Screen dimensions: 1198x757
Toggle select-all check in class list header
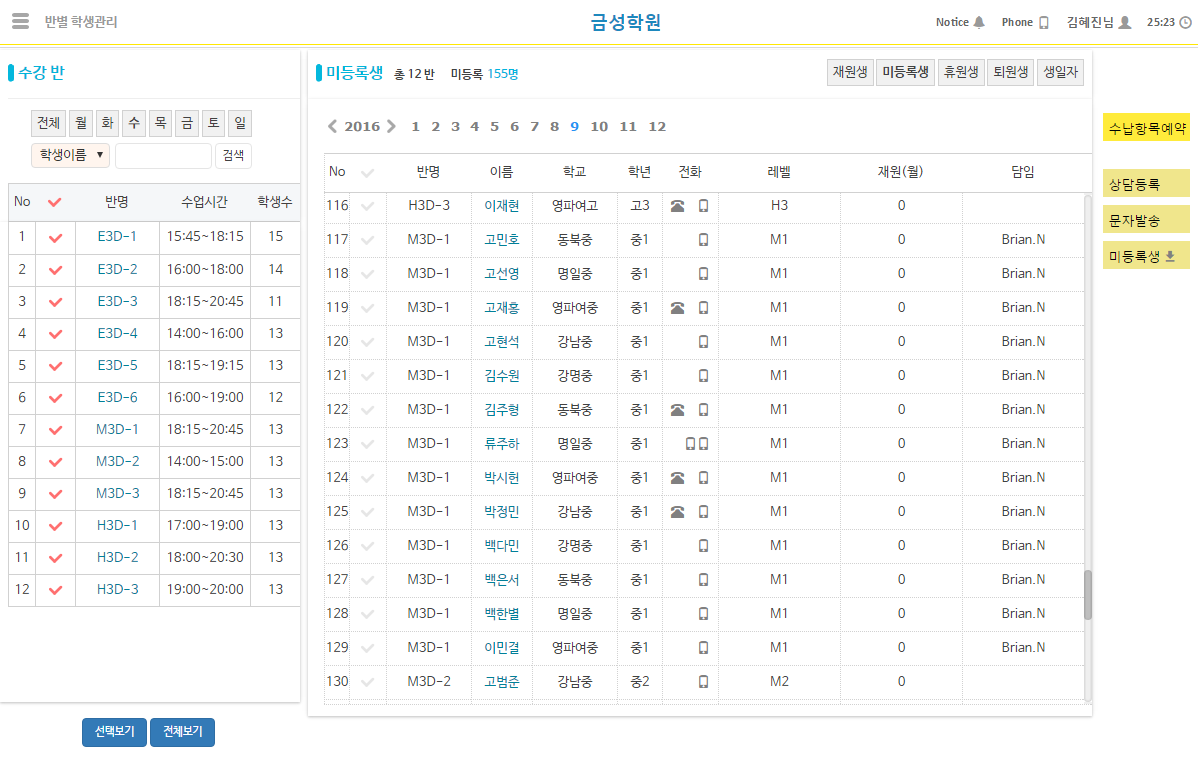[54, 202]
